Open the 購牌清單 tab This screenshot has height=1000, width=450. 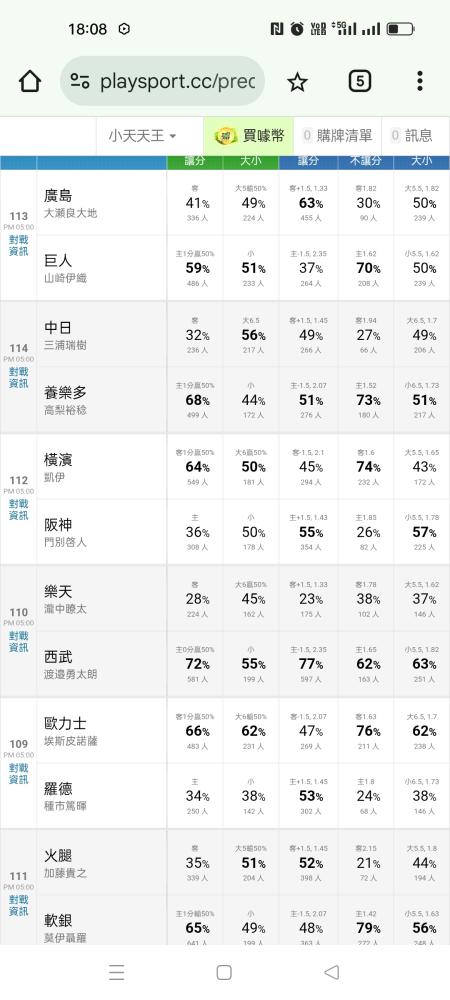[x=337, y=136]
